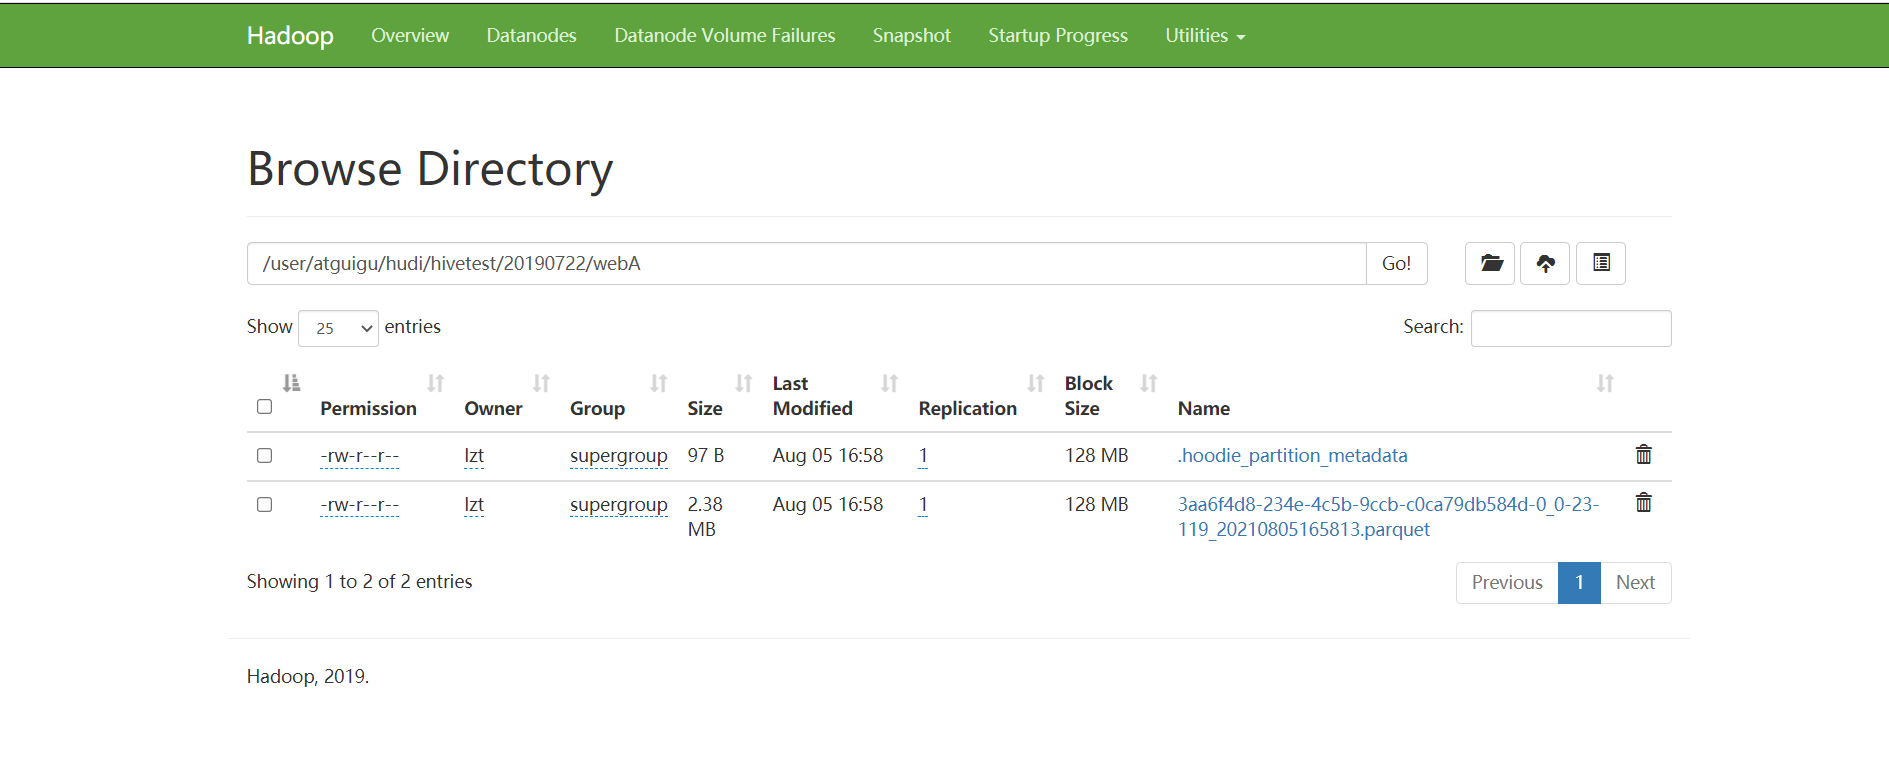Sort by the Block Size column arrows
This screenshot has width=1889, height=781.
click(x=1149, y=383)
